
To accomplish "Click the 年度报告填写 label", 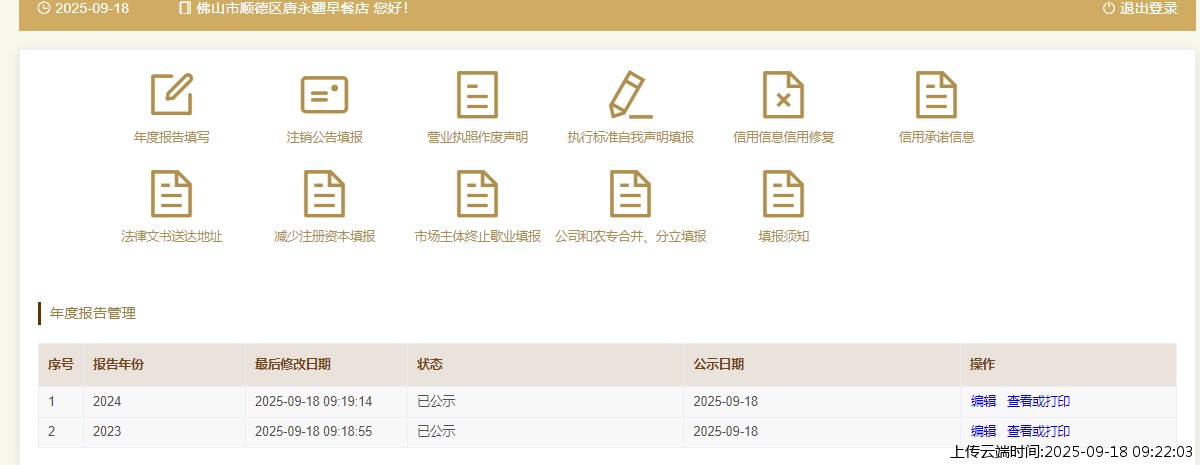I will click(171, 138).
